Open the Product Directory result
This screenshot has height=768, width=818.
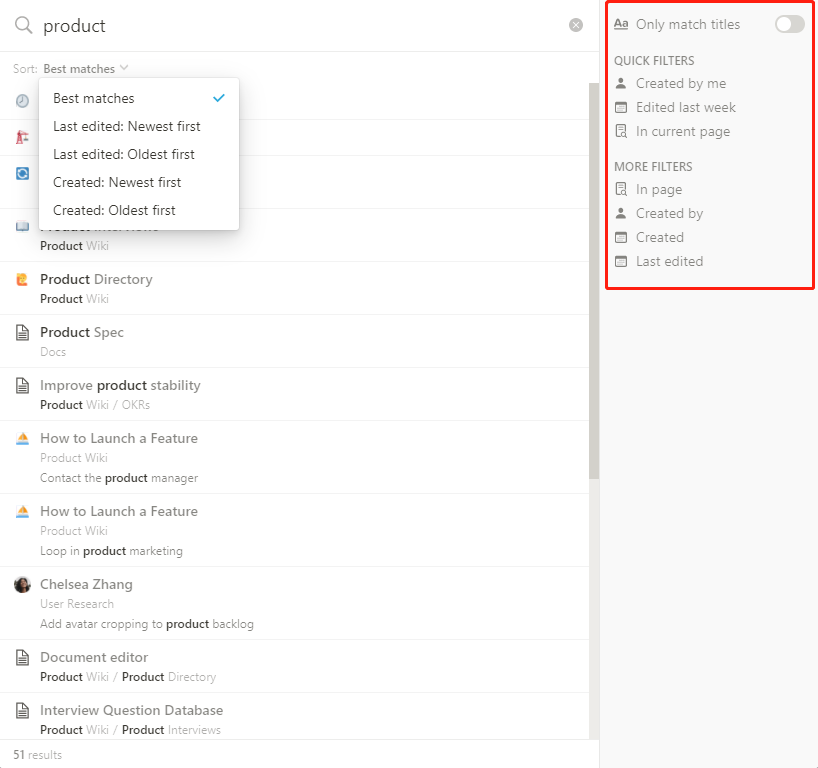pos(294,289)
